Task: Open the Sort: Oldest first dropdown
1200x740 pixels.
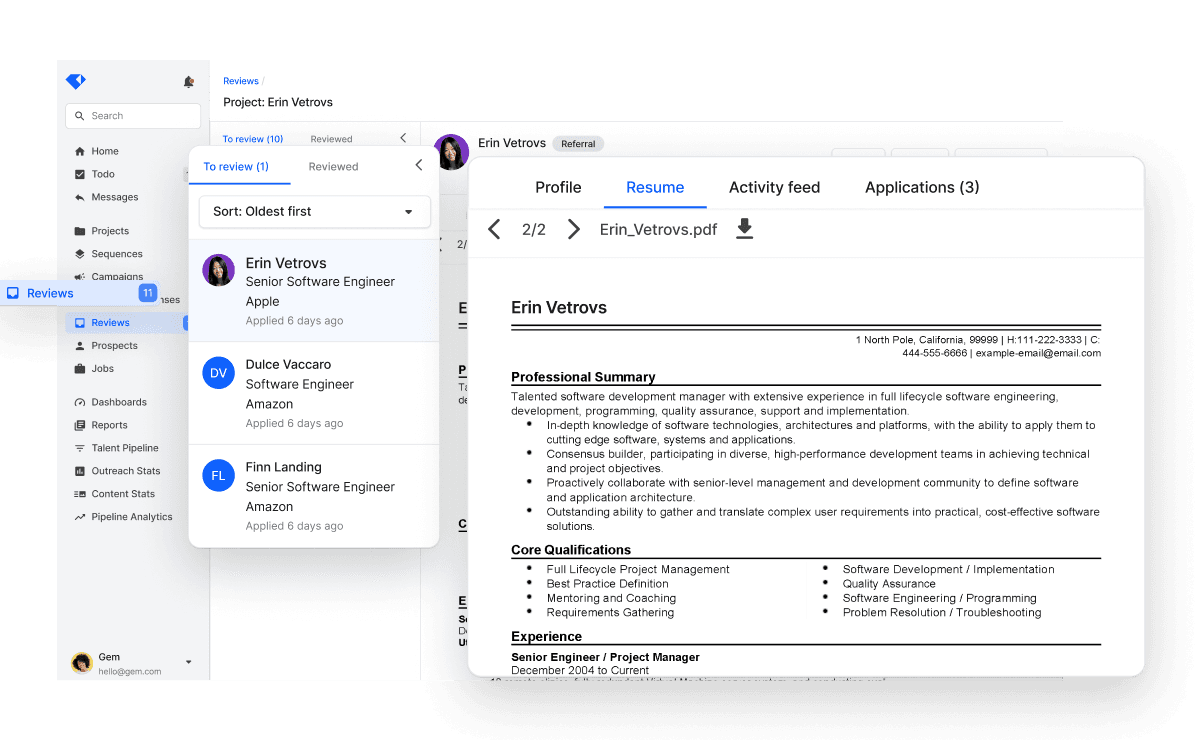Action: coord(314,211)
